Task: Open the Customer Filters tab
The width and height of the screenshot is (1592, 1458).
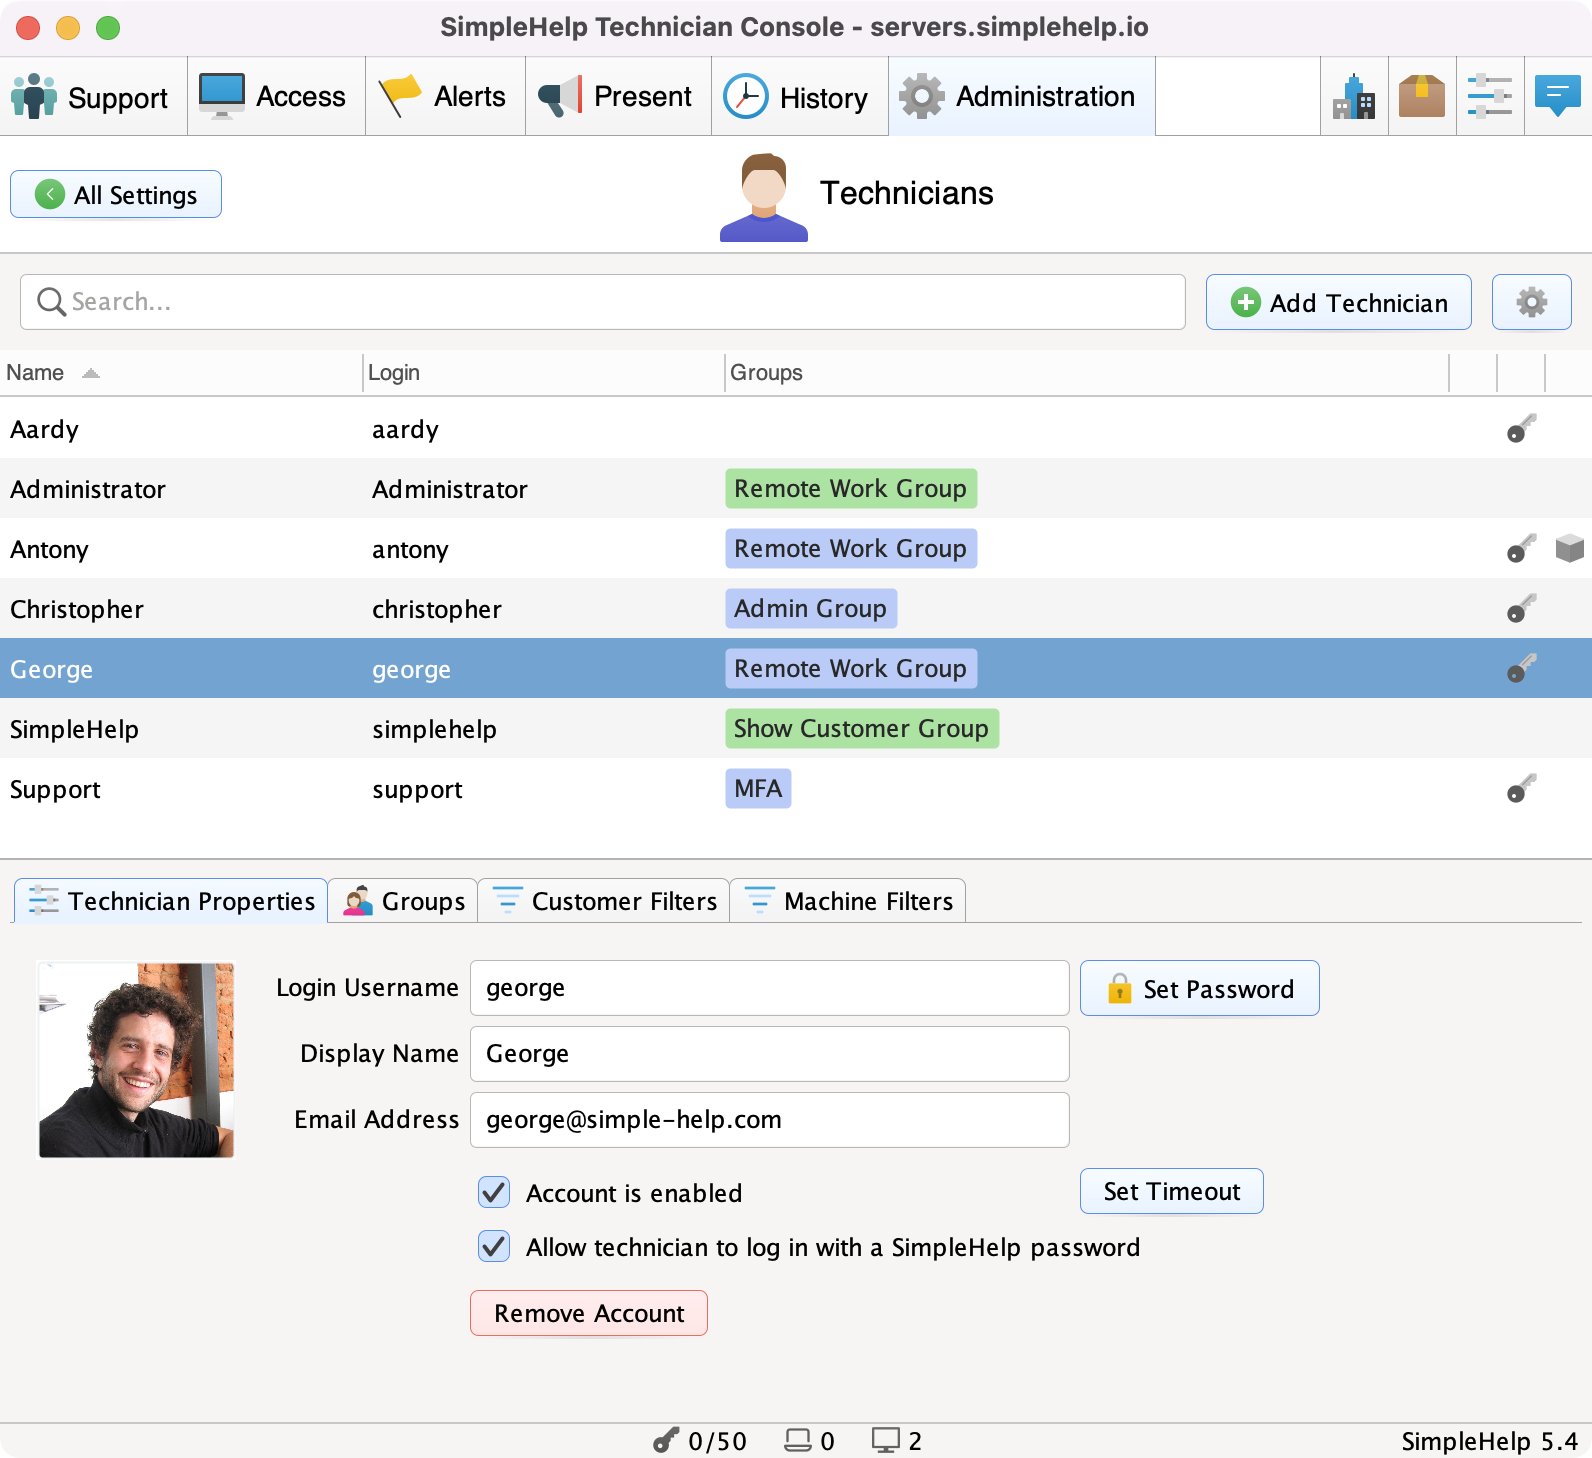Action: click(604, 901)
